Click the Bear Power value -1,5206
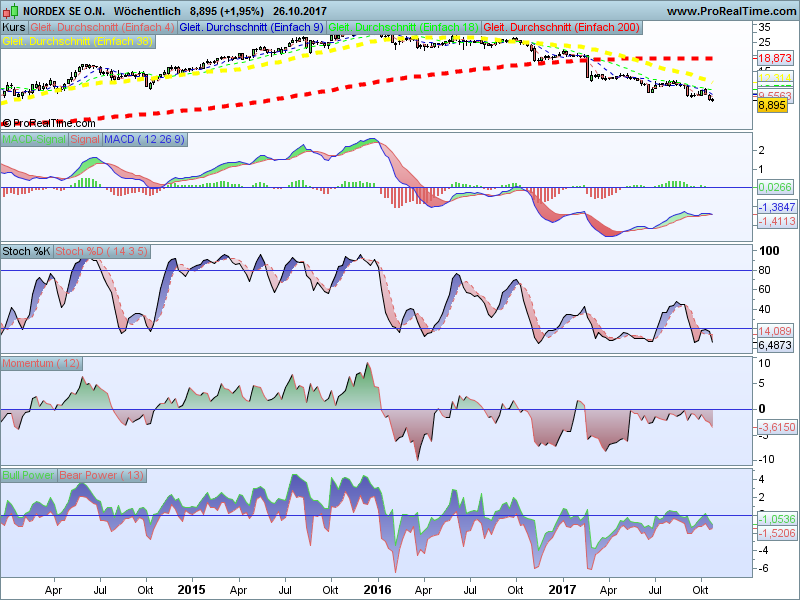 776,533
